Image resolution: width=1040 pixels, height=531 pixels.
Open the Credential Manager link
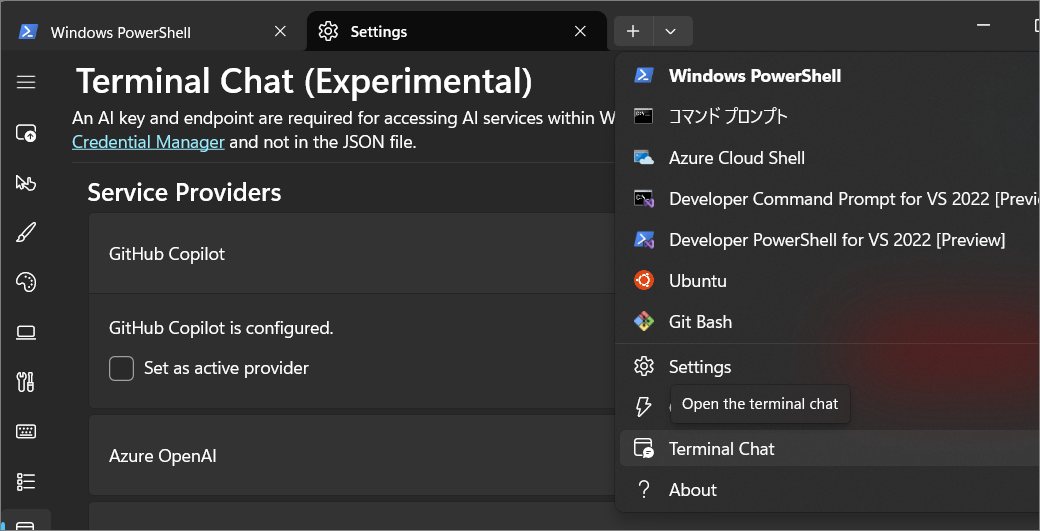tap(148, 142)
